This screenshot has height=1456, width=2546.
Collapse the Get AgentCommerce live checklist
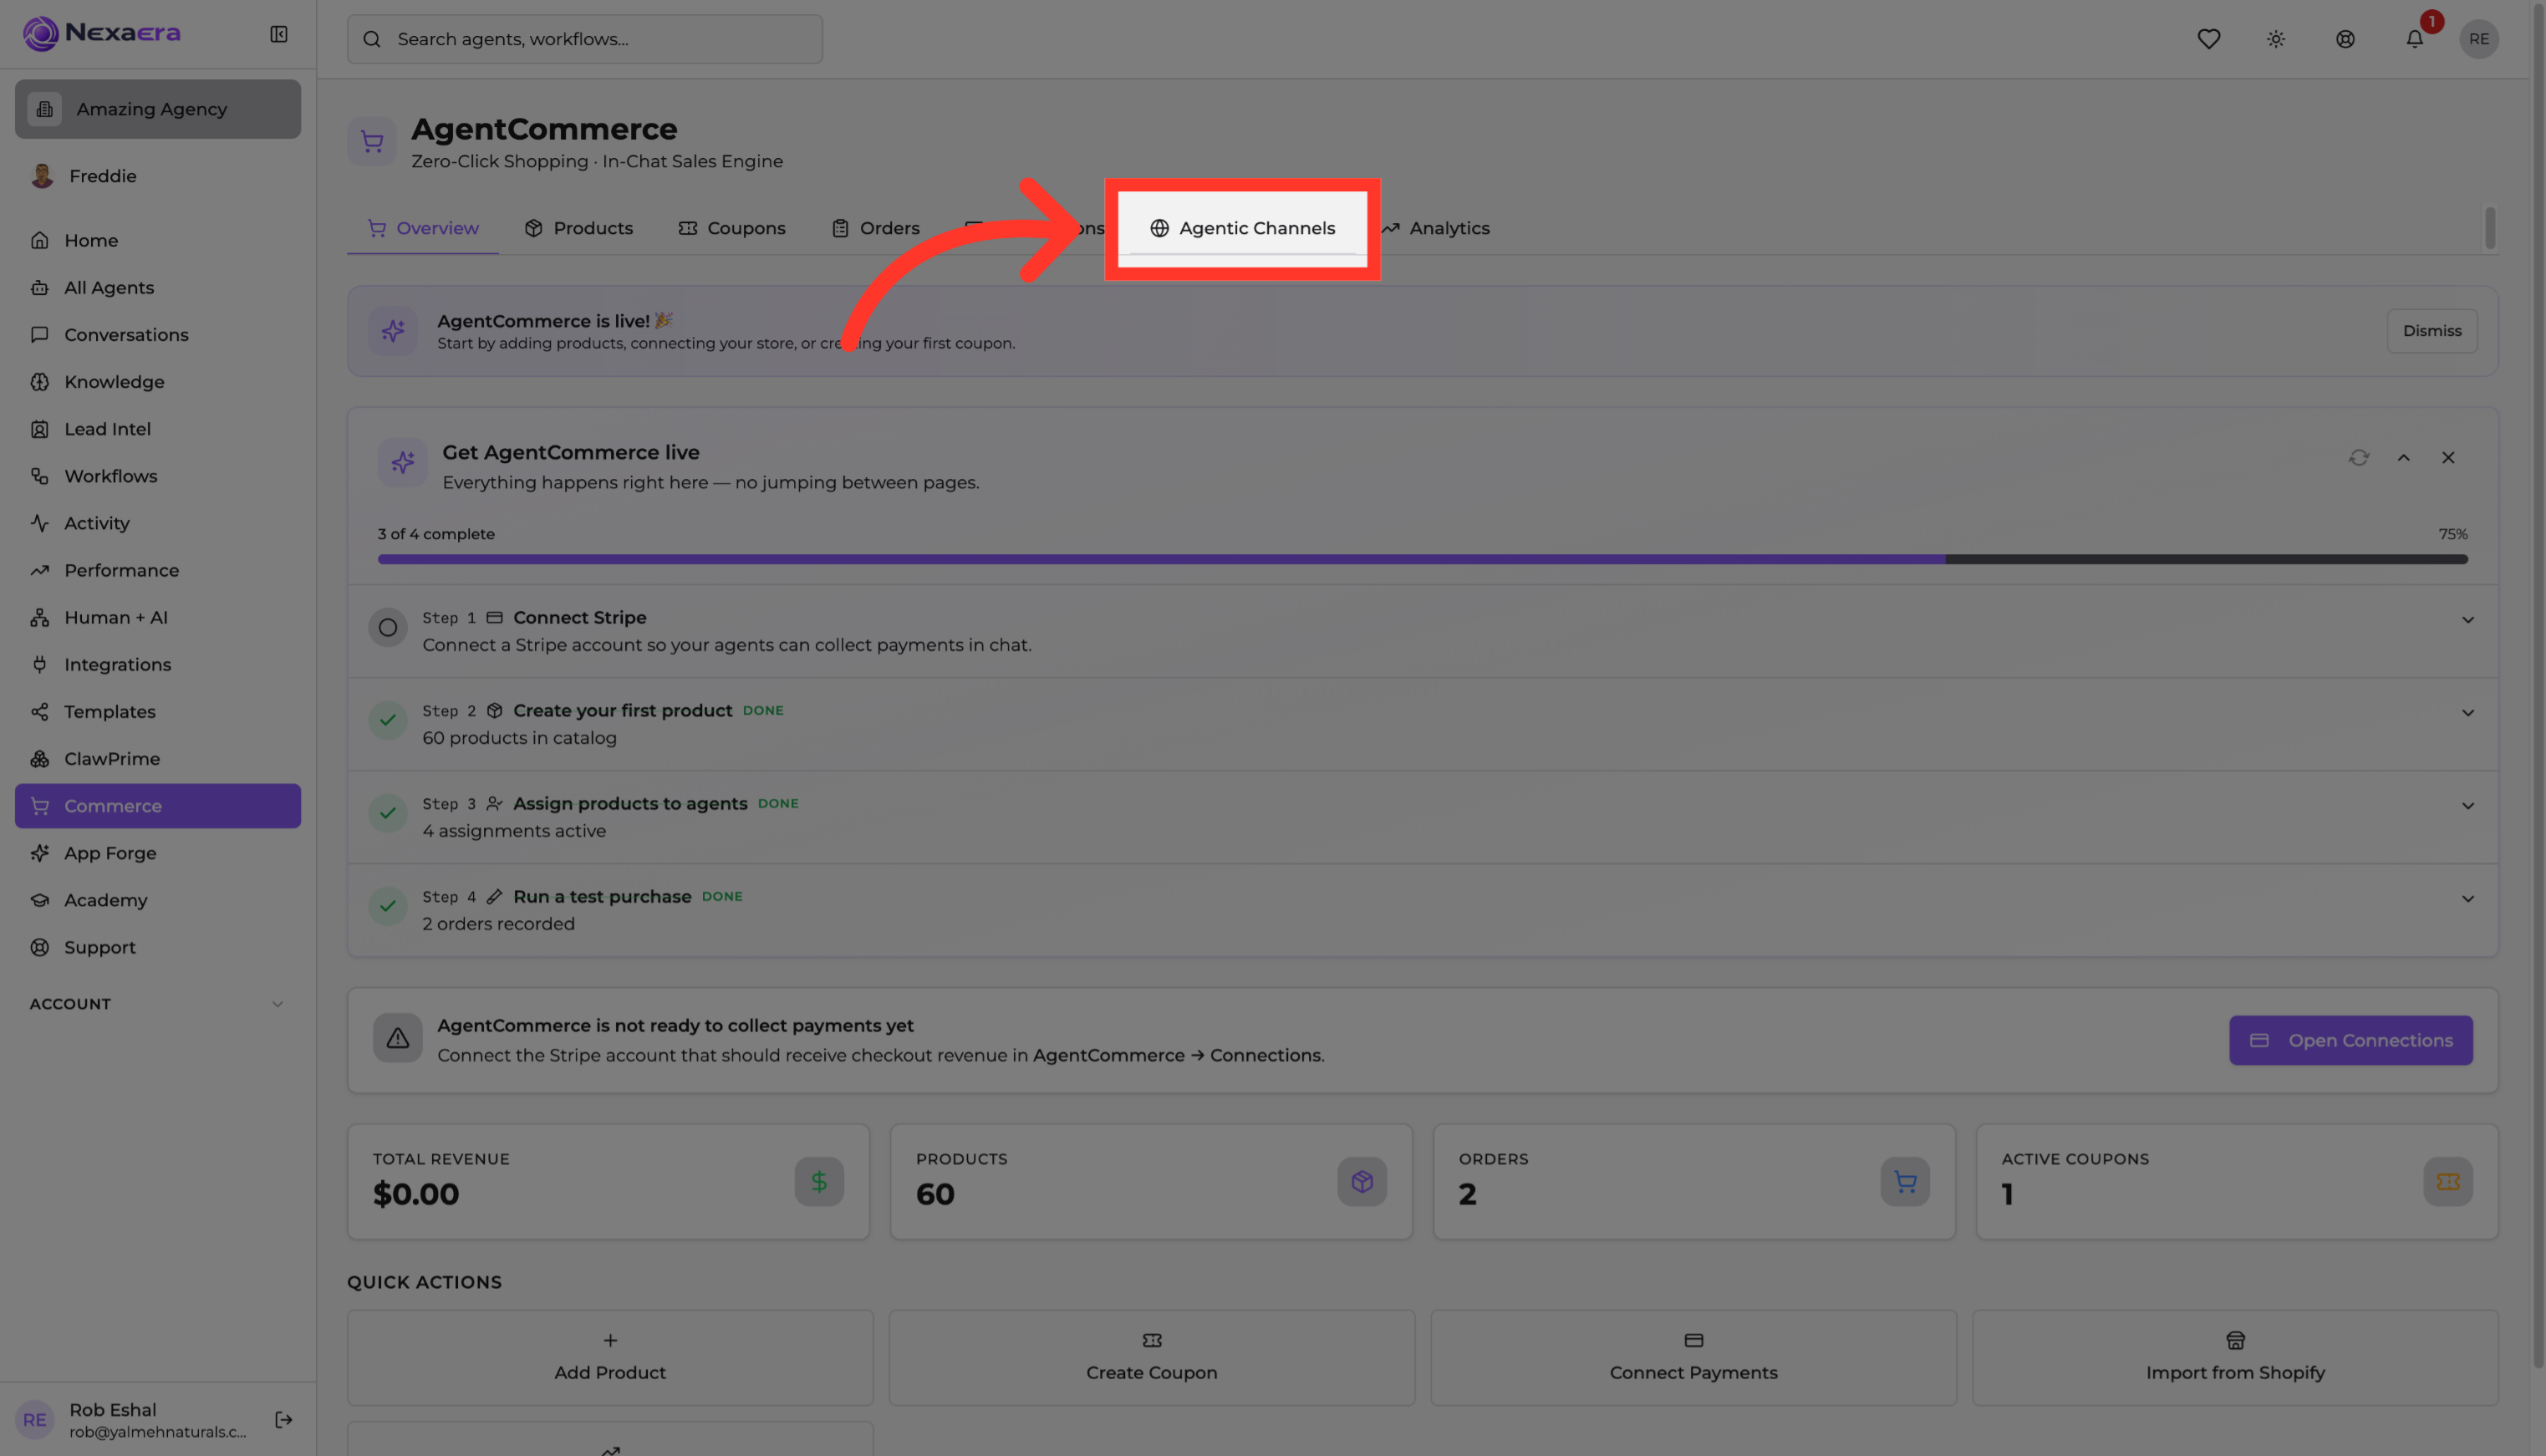2403,457
